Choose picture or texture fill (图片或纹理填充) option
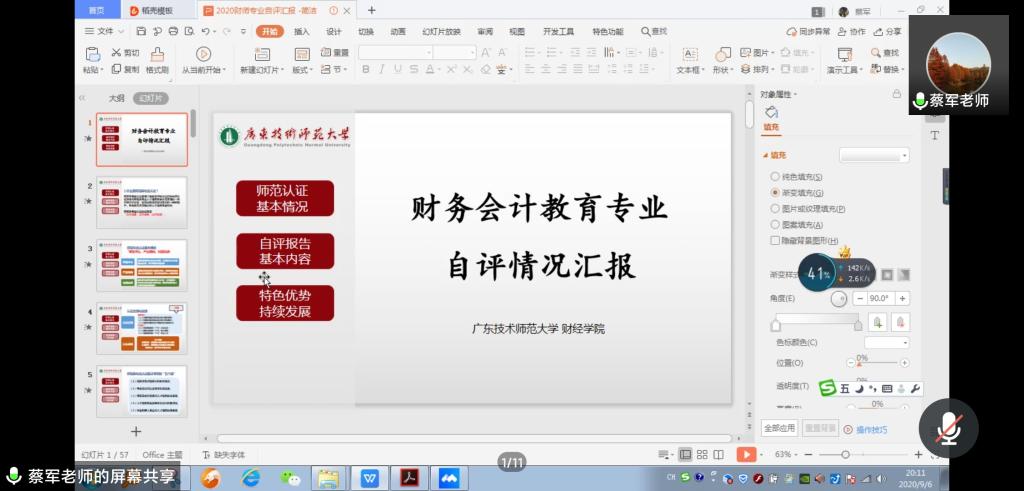The height and width of the screenshot is (491, 1024). (775, 209)
